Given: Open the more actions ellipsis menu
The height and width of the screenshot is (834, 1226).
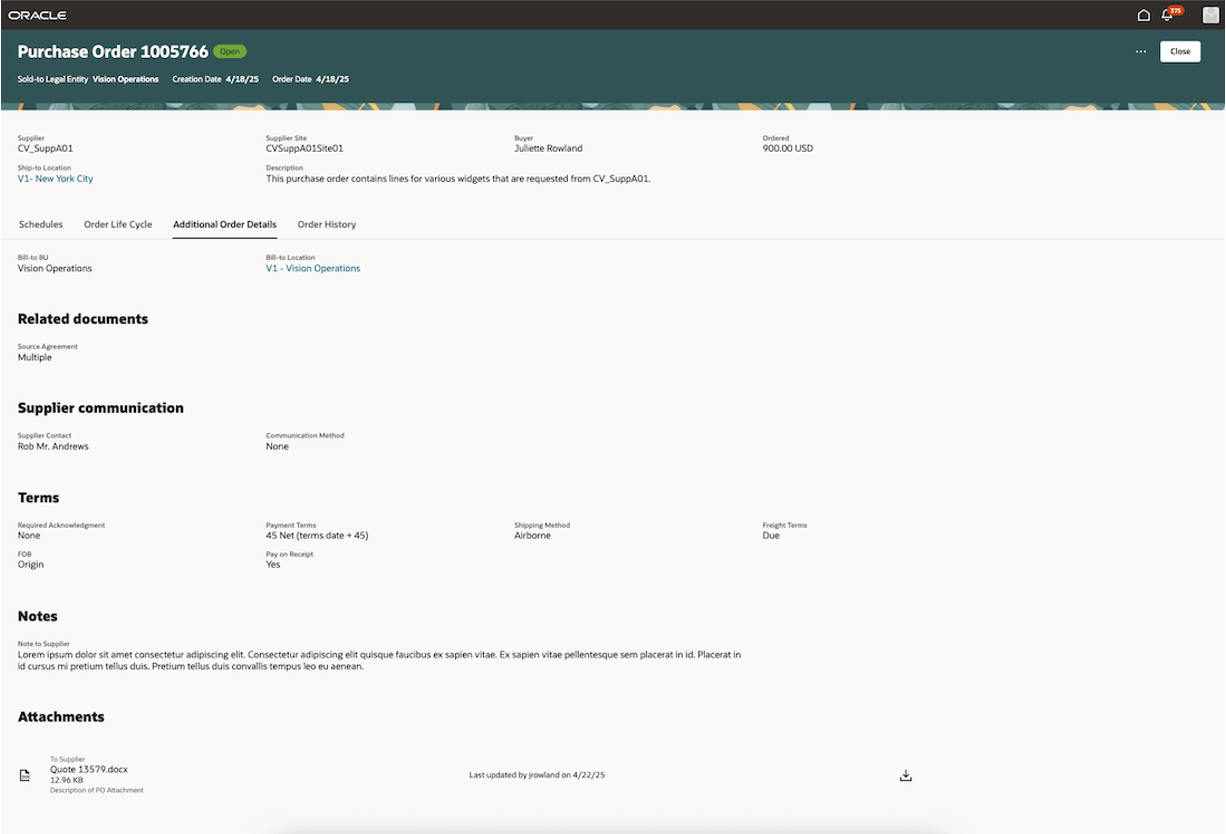Looking at the screenshot, I should tap(1140, 51).
